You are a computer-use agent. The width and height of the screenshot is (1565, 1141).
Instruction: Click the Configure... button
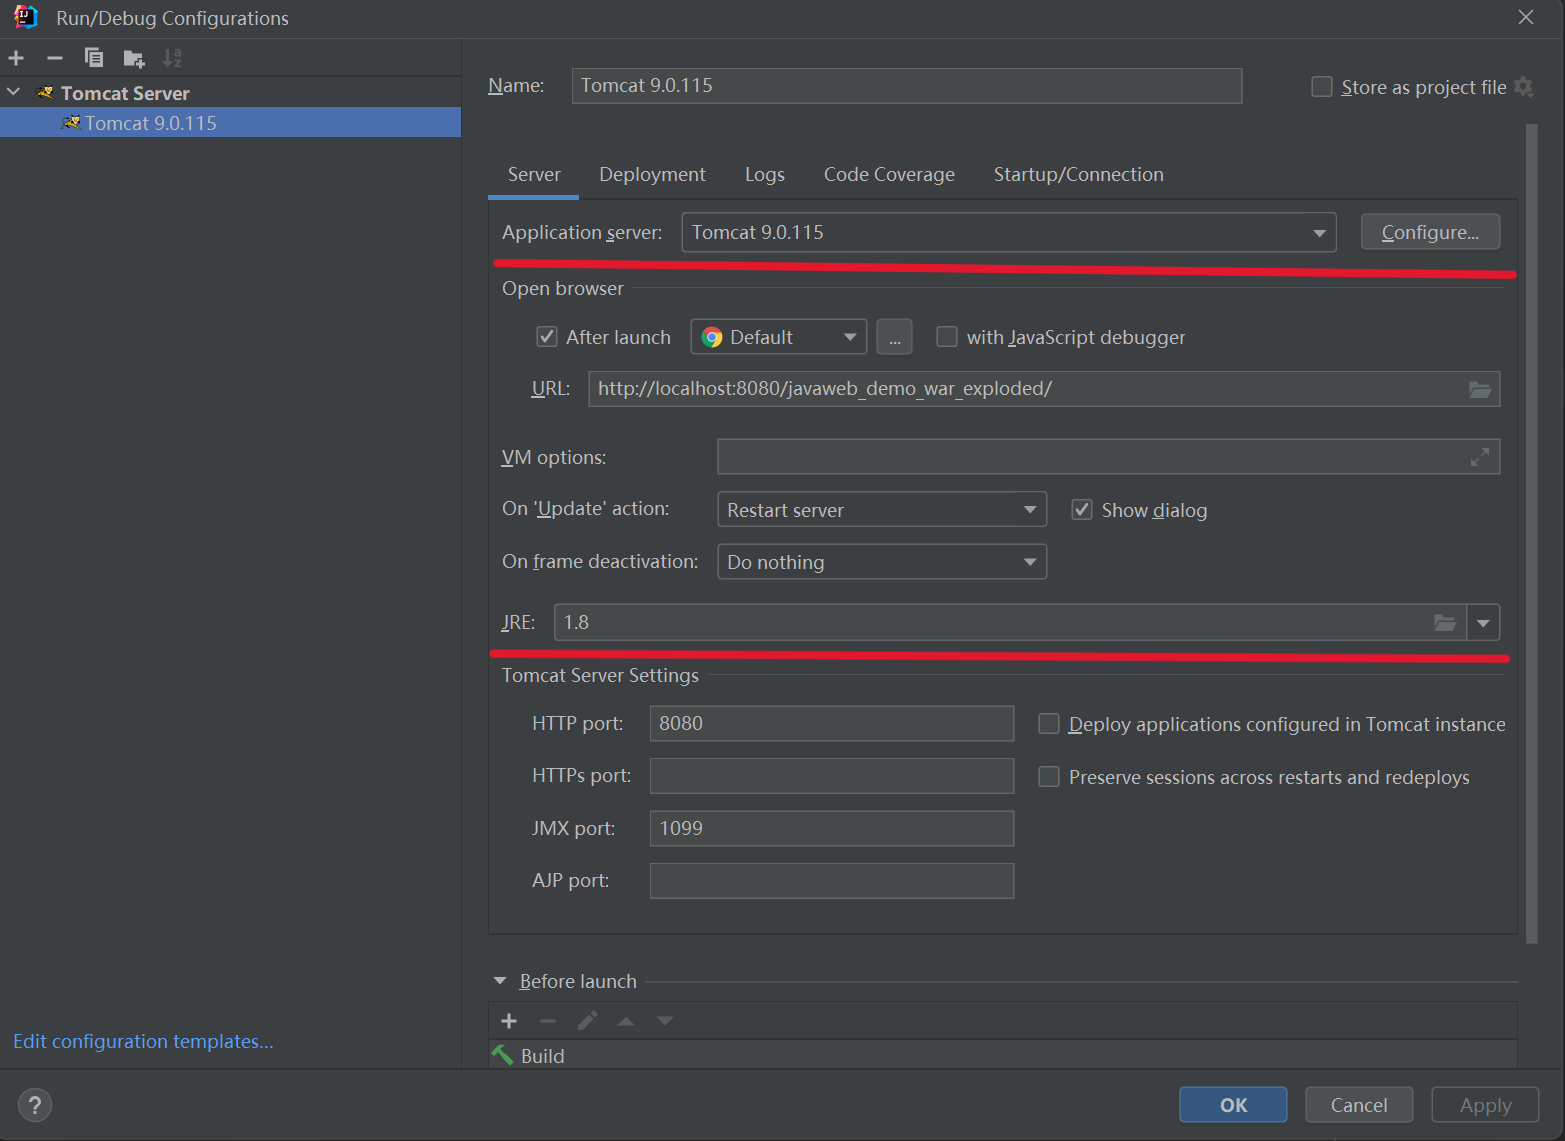coord(1430,232)
